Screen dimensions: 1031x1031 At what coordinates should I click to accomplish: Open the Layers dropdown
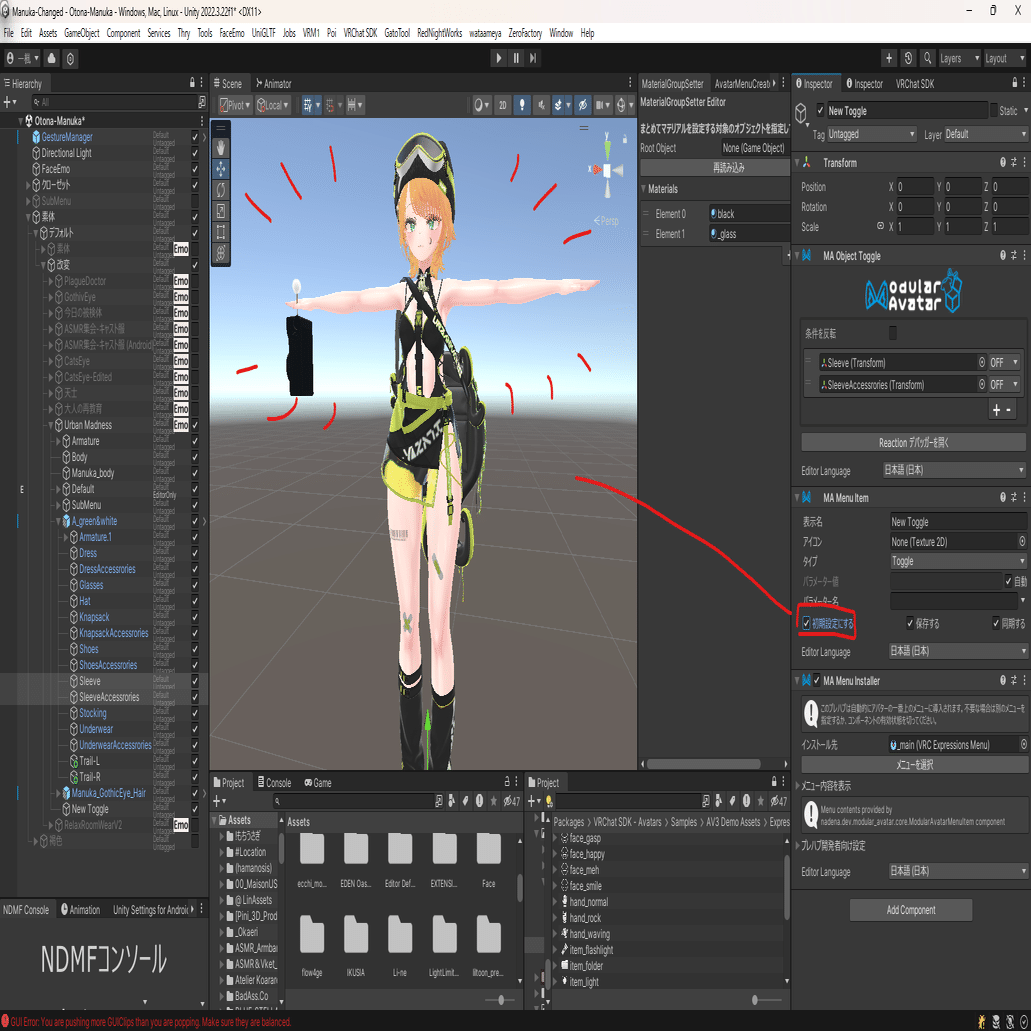coord(959,58)
